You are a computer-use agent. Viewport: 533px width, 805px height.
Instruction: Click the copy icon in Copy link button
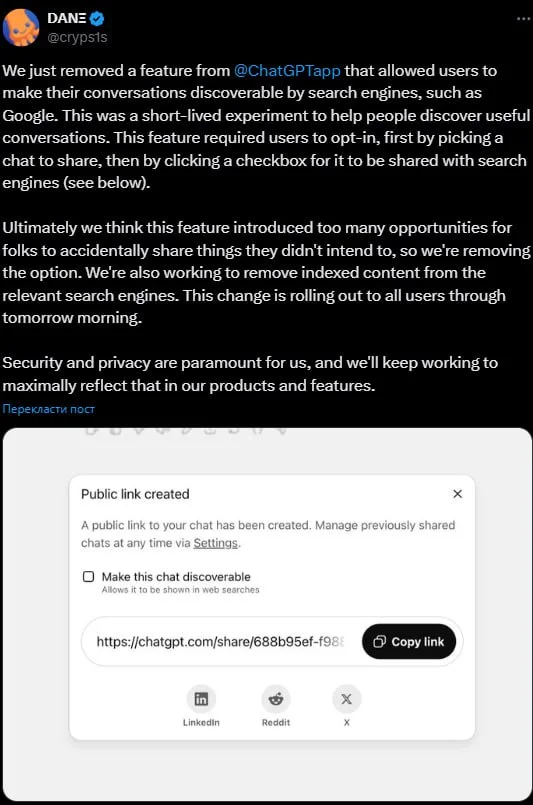coord(379,642)
